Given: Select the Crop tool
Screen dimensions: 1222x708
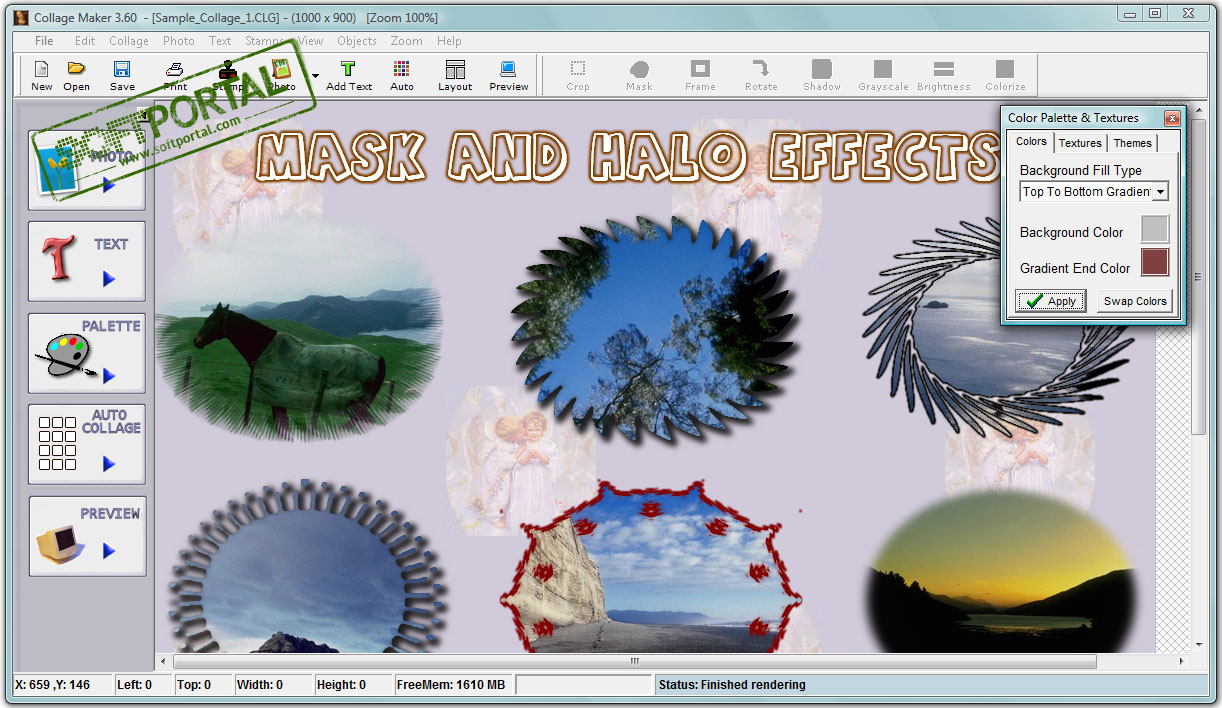Looking at the screenshot, I should [x=578, y=75].
